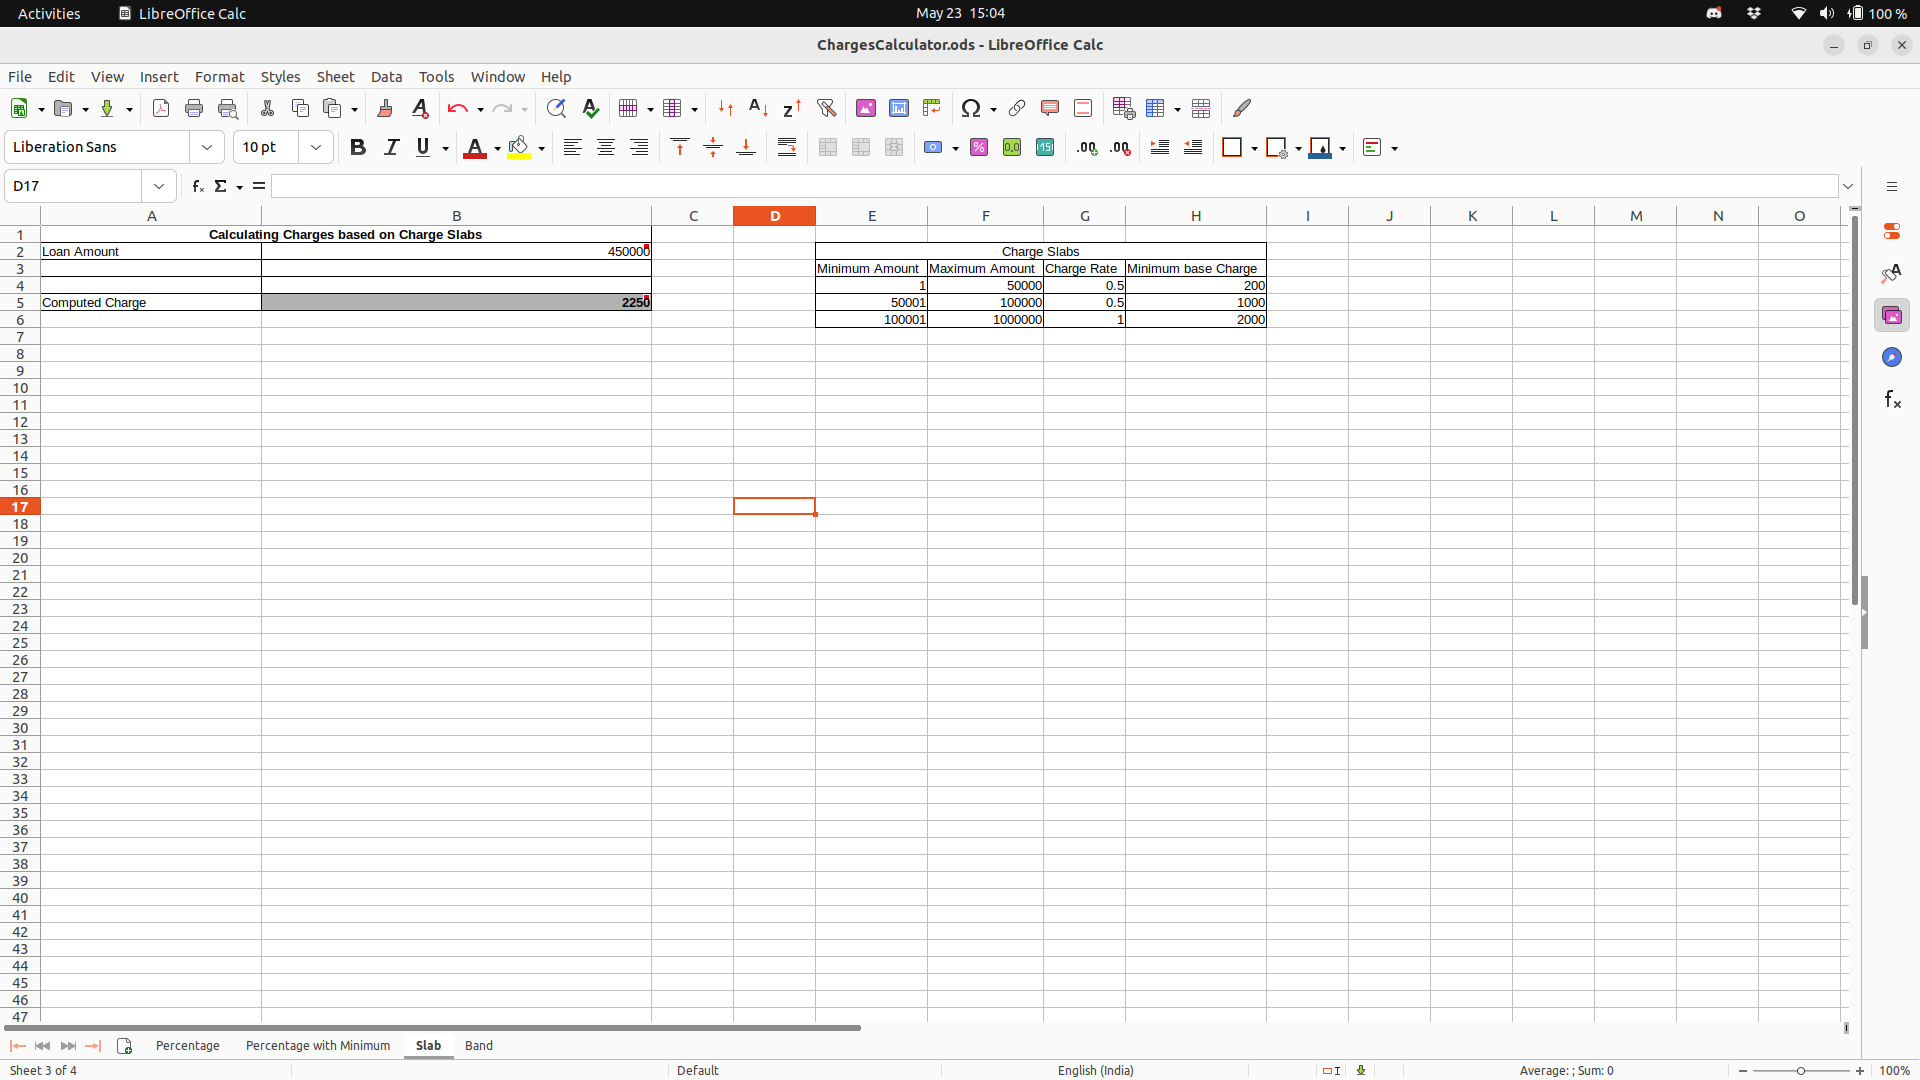This screenshot has height=1080, width=1920.
Task: Click the Print icon in toolbar
Action: pos(194,108)
